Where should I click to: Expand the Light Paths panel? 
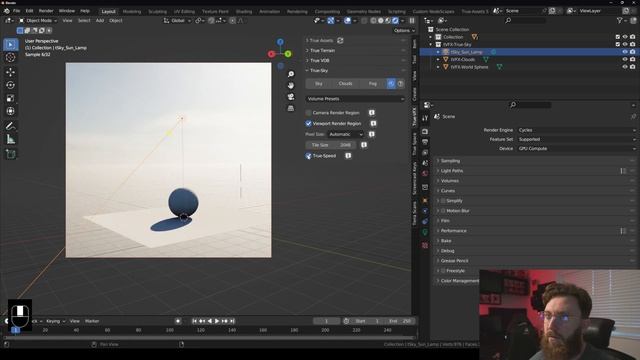coord(535,171)
